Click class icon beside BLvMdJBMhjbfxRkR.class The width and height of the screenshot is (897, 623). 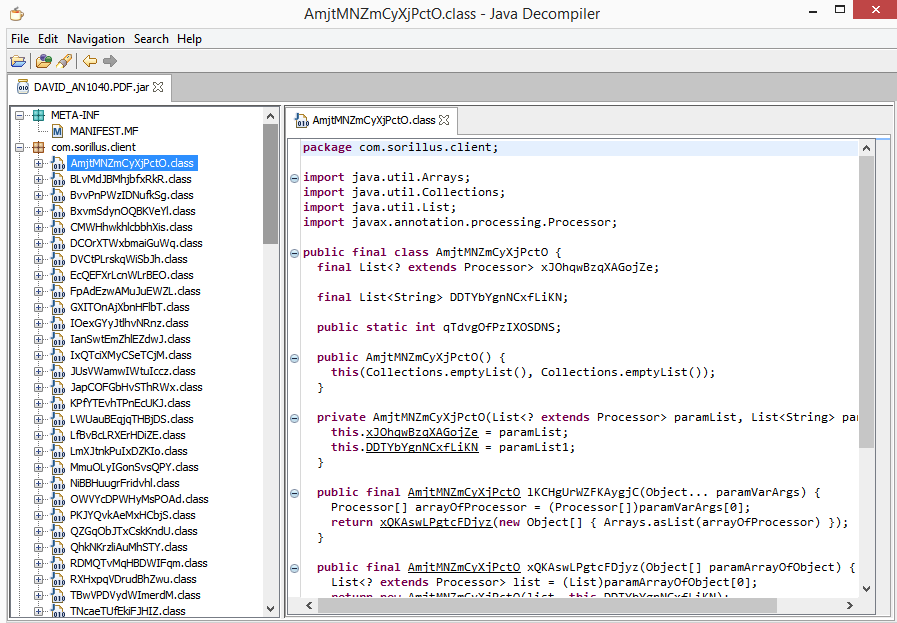point(58,179)
